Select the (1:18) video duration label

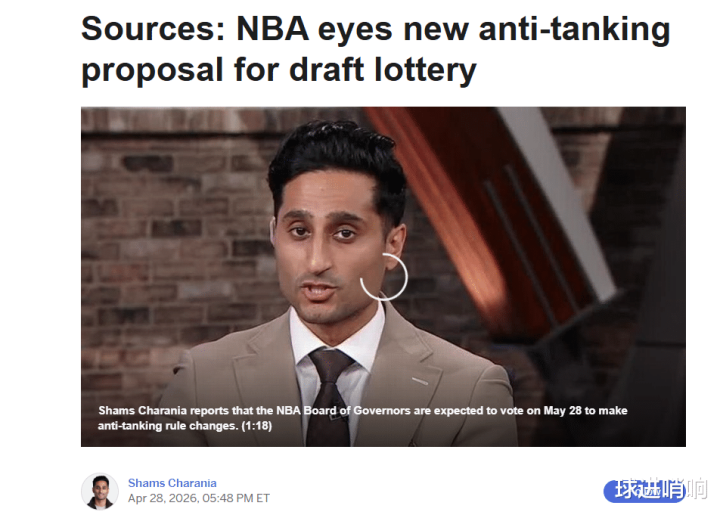coord(257,425)
